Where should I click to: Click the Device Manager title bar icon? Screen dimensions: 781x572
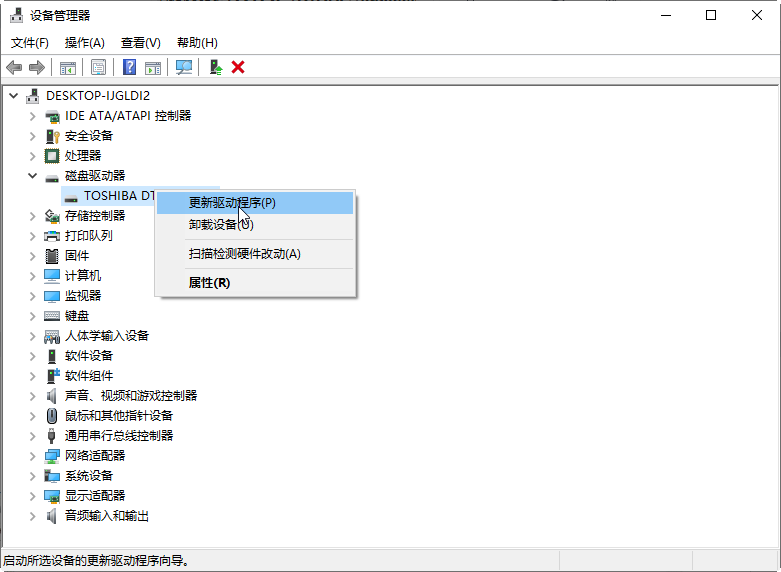16,15
